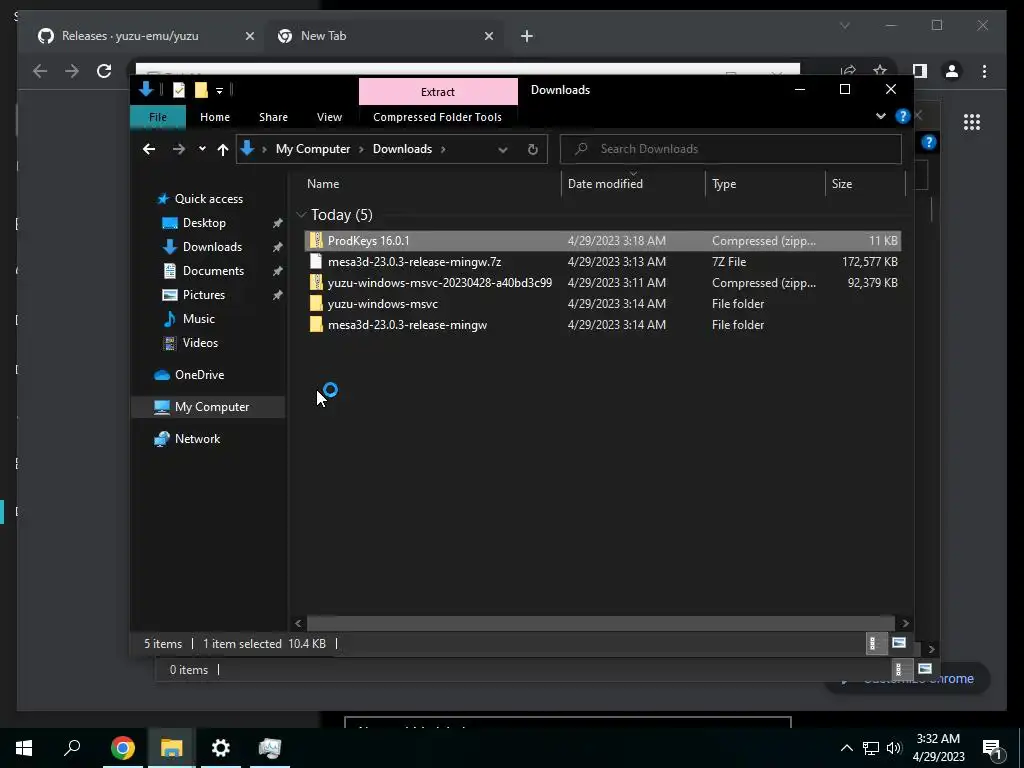This screenshot has width=1024, height=768.
Task: Open the Compressed Folder Tools tab
Action: click(x=438, y=117)
